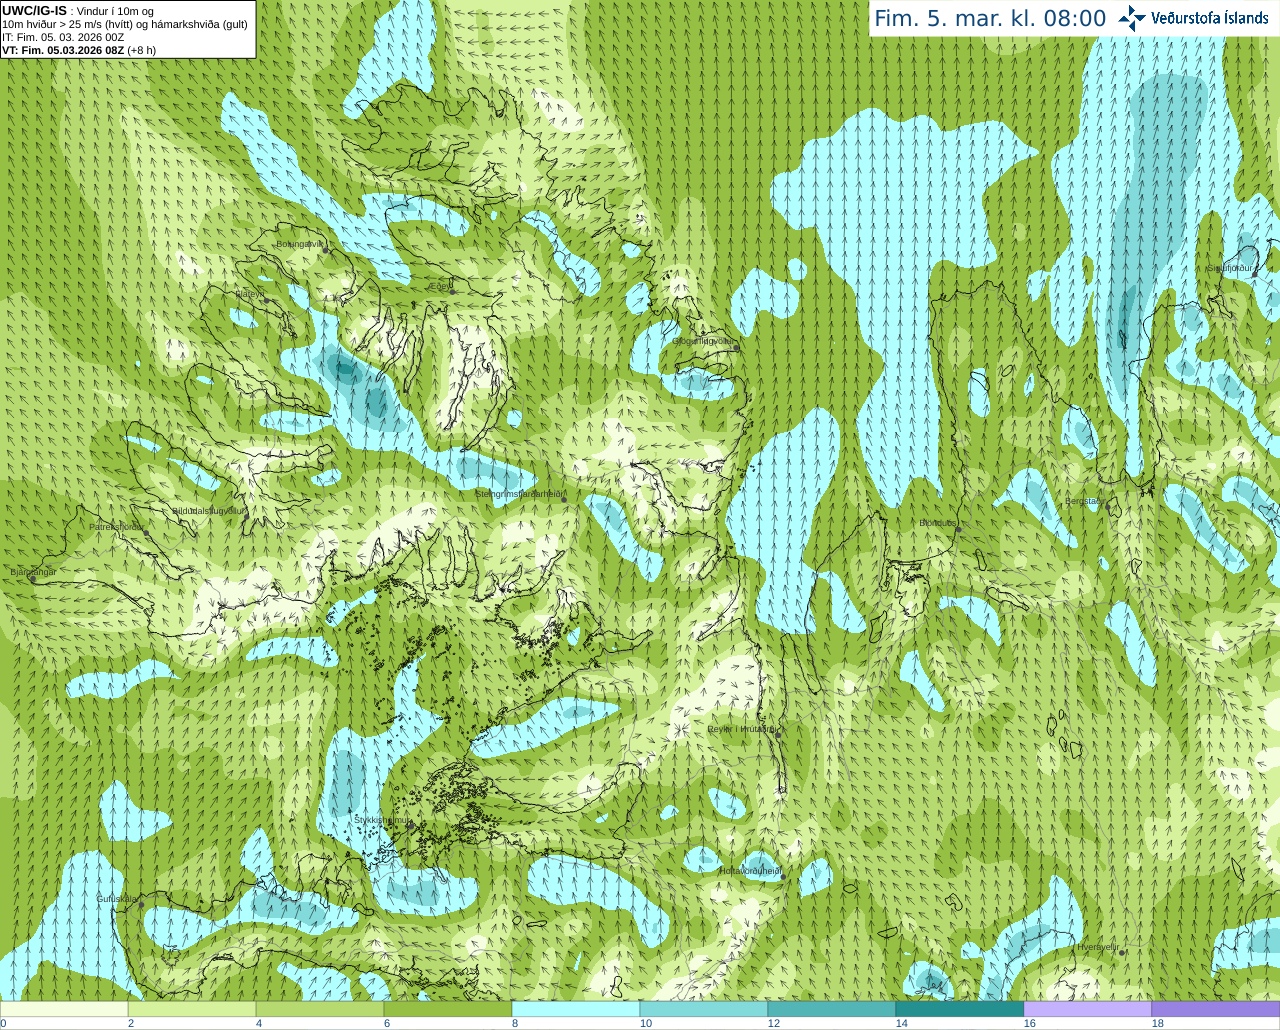
Task: Click the legend scale number 8
Action: point(515,1024)
